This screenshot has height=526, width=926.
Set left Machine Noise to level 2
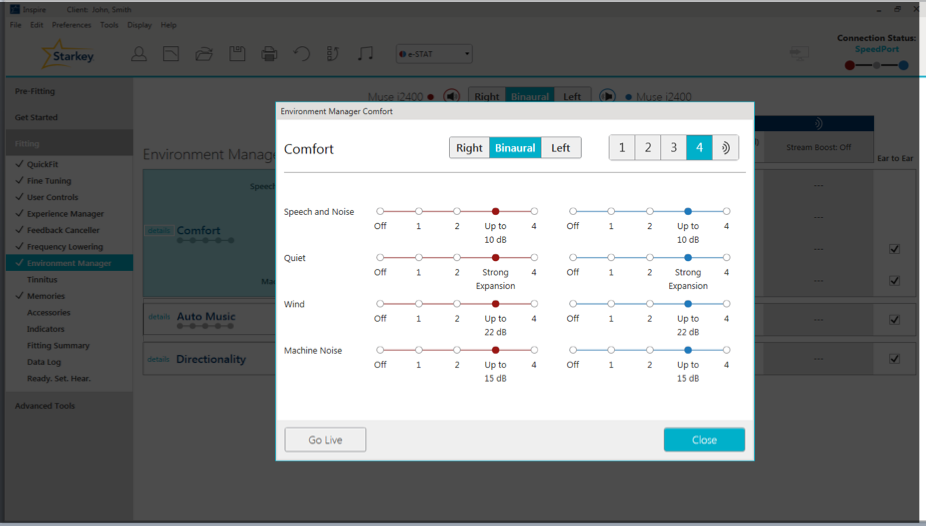pyautogui.click(x=650, y=350)
